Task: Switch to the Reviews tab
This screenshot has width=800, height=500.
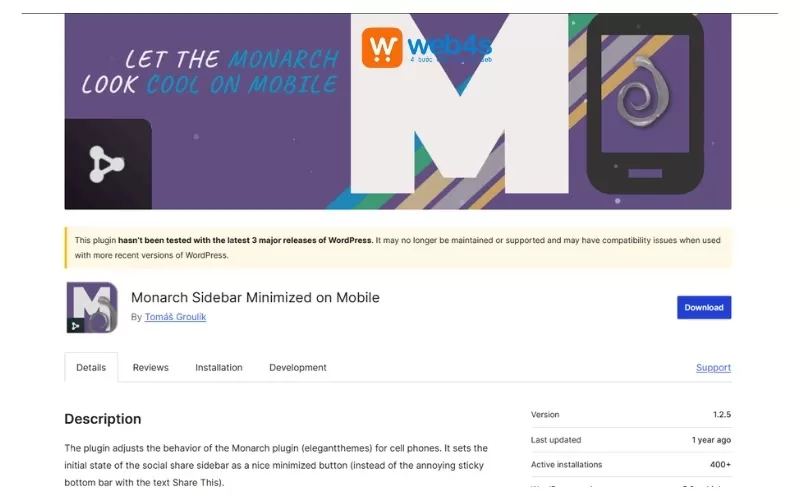Action: 151,367
